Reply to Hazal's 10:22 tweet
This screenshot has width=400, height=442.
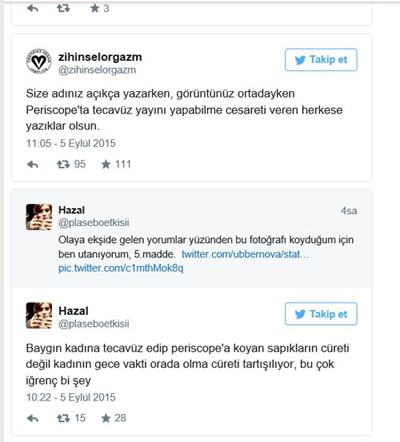(33, 418)
